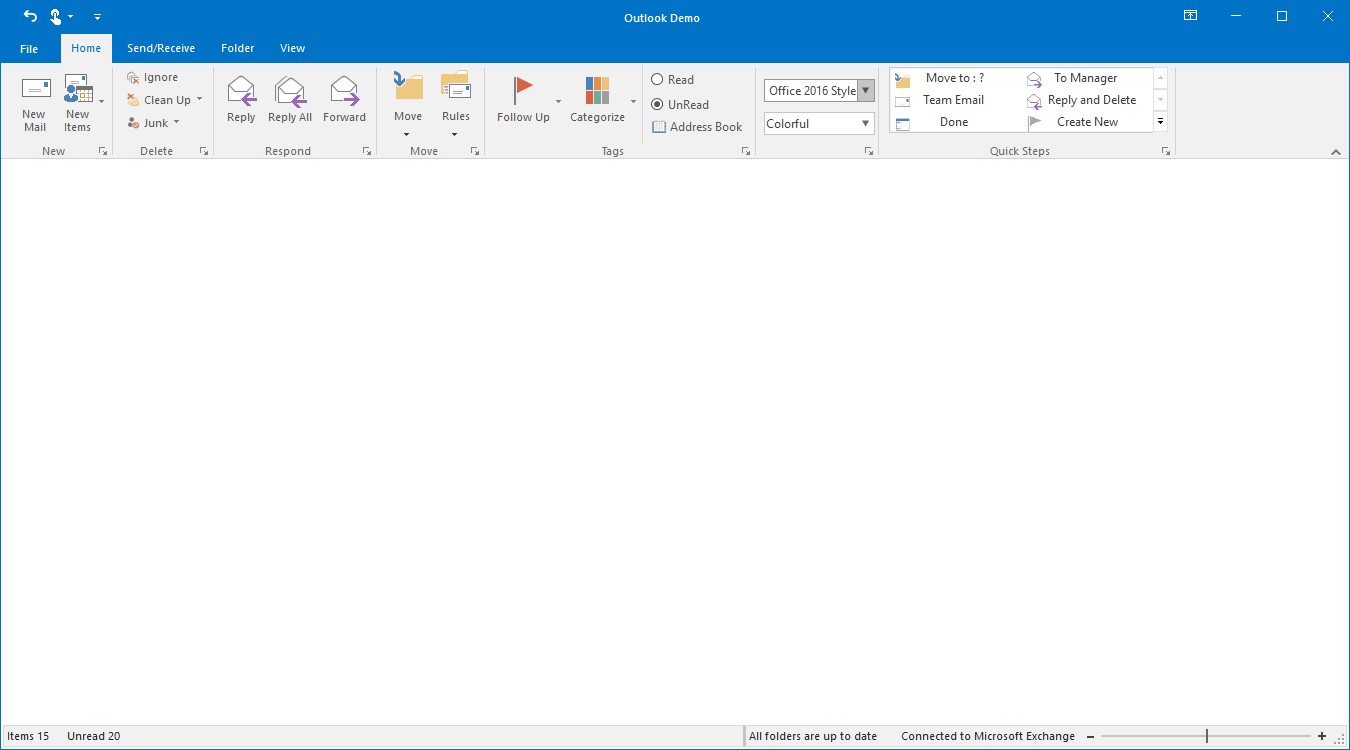The height and width of the screenshot is (750, 1350).
Task: Switch to the Home tab
Action: point(86,48)
